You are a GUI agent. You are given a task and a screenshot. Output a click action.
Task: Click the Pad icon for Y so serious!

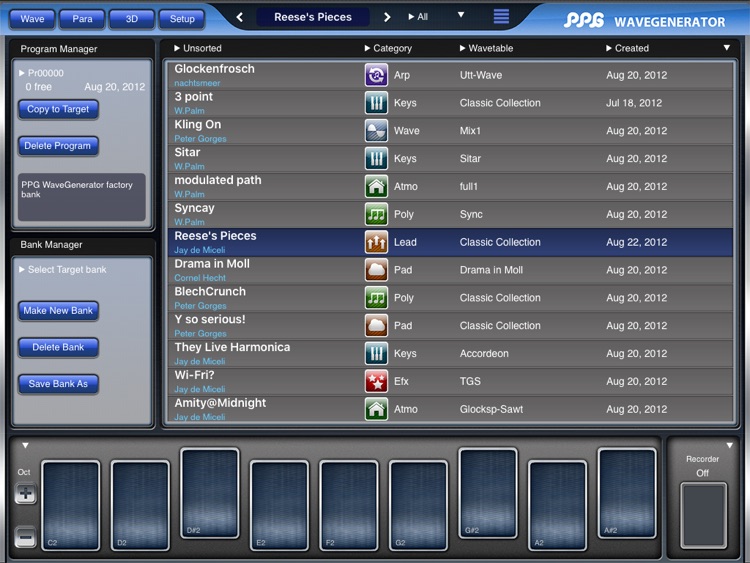pyautogui.click(x=376, y=326)
